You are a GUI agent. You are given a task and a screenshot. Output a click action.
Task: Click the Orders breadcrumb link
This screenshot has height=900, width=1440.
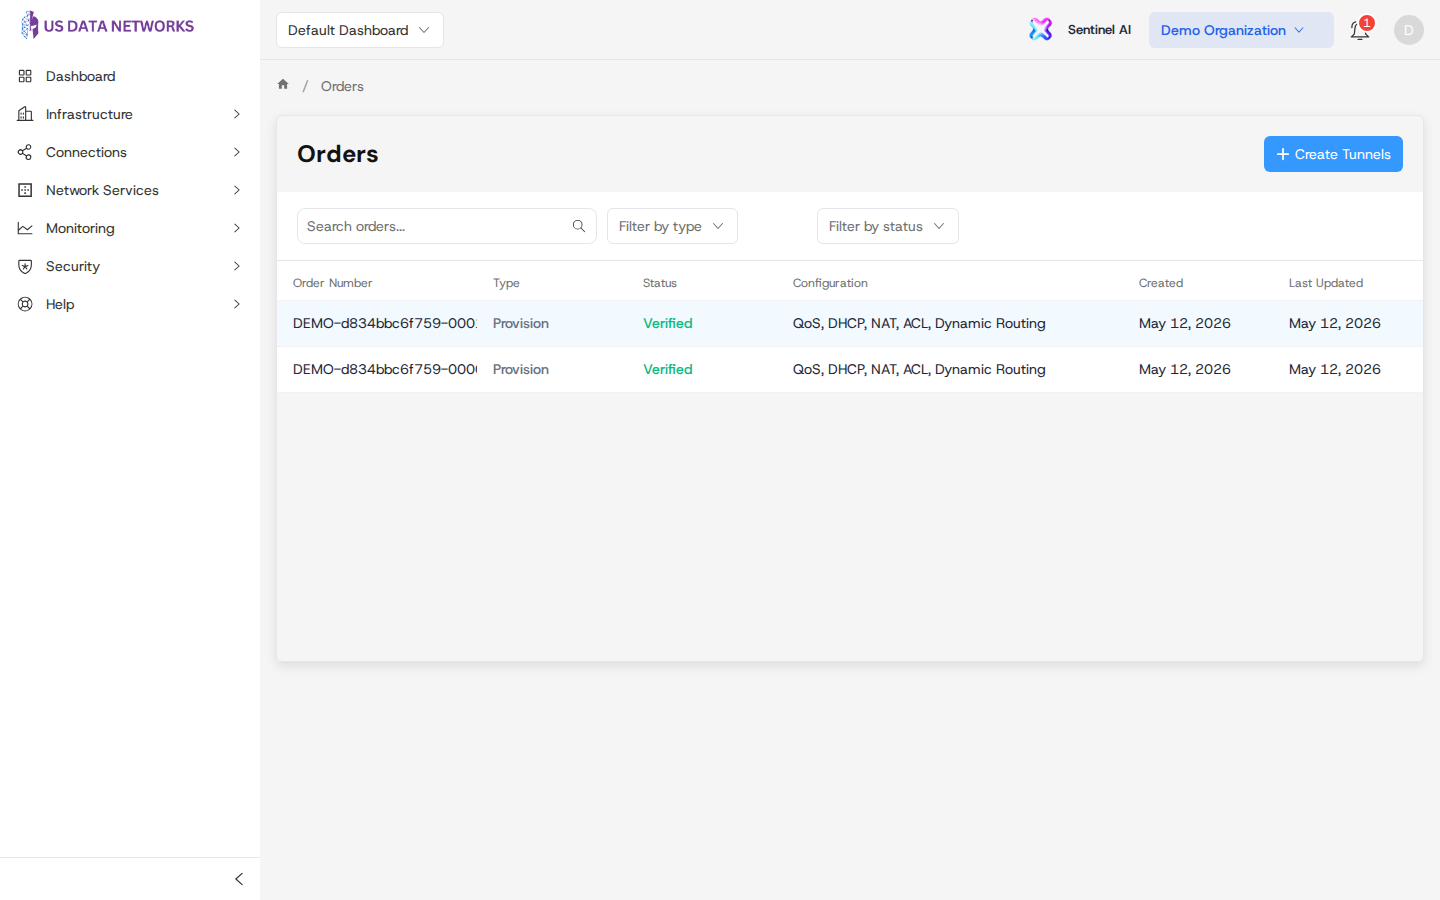tap(342, 86)
